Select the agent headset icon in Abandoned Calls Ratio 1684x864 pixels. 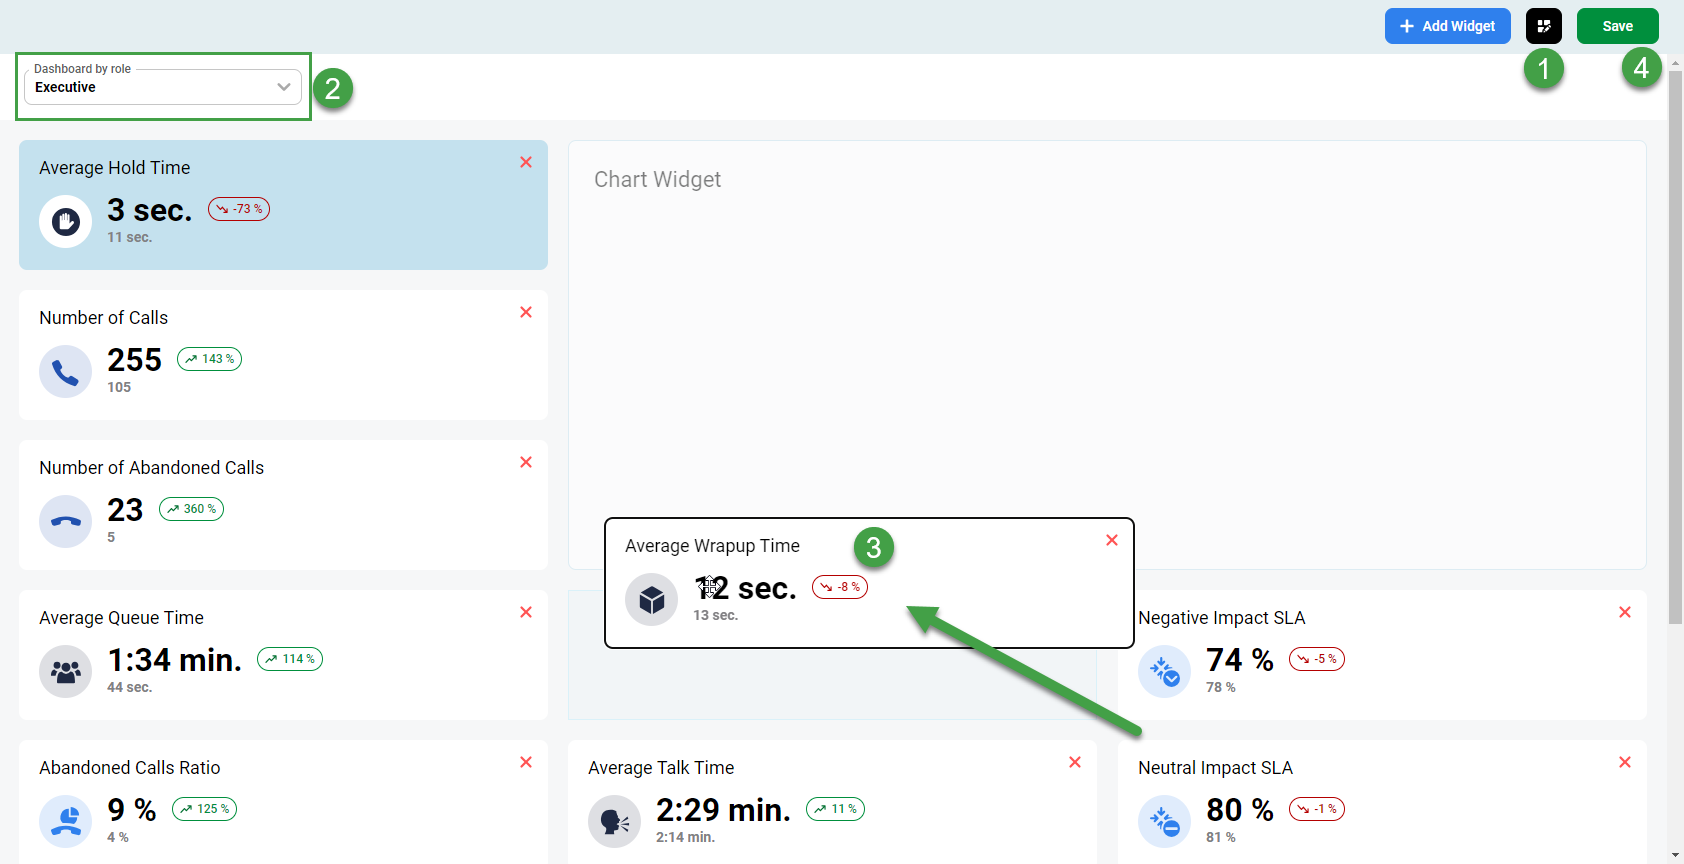(x=65, y=821)
